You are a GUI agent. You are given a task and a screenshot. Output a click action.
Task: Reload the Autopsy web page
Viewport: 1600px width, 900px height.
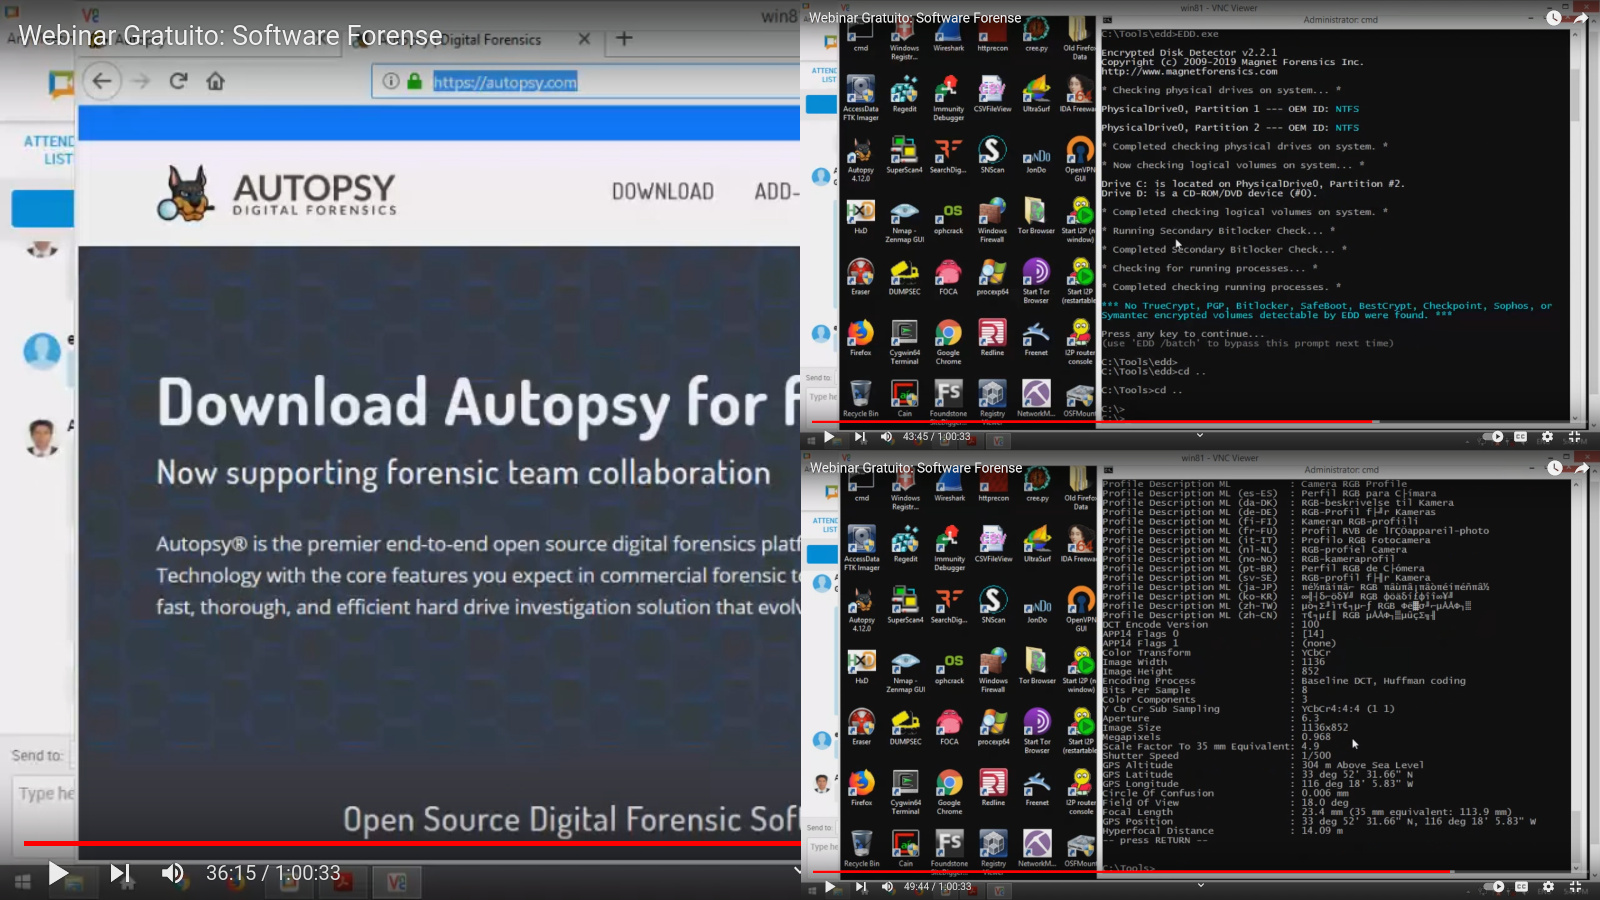coord(178,81)
